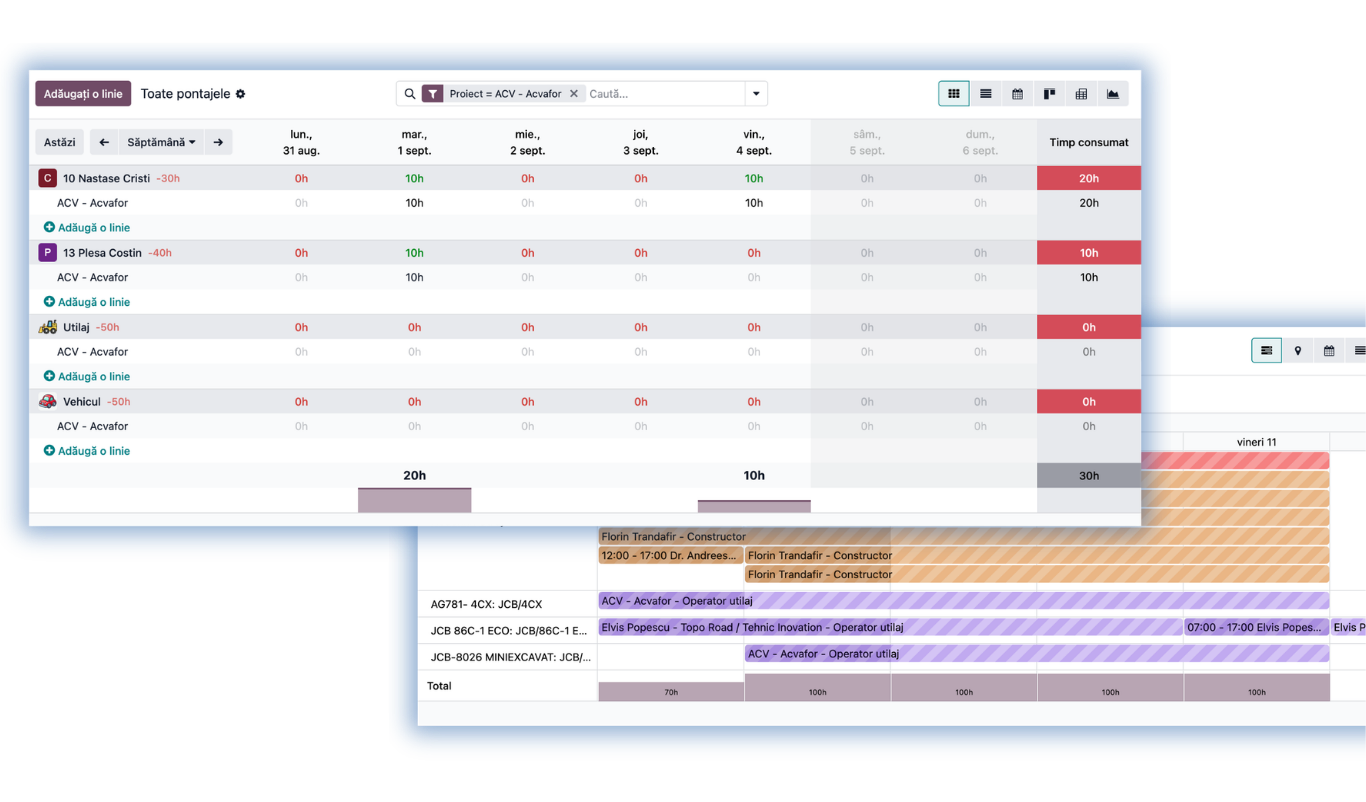Add a line under 13 Plesa Costin
Image resolution: width=1366 pixels, height=802 pixels.
coord(87,302)
